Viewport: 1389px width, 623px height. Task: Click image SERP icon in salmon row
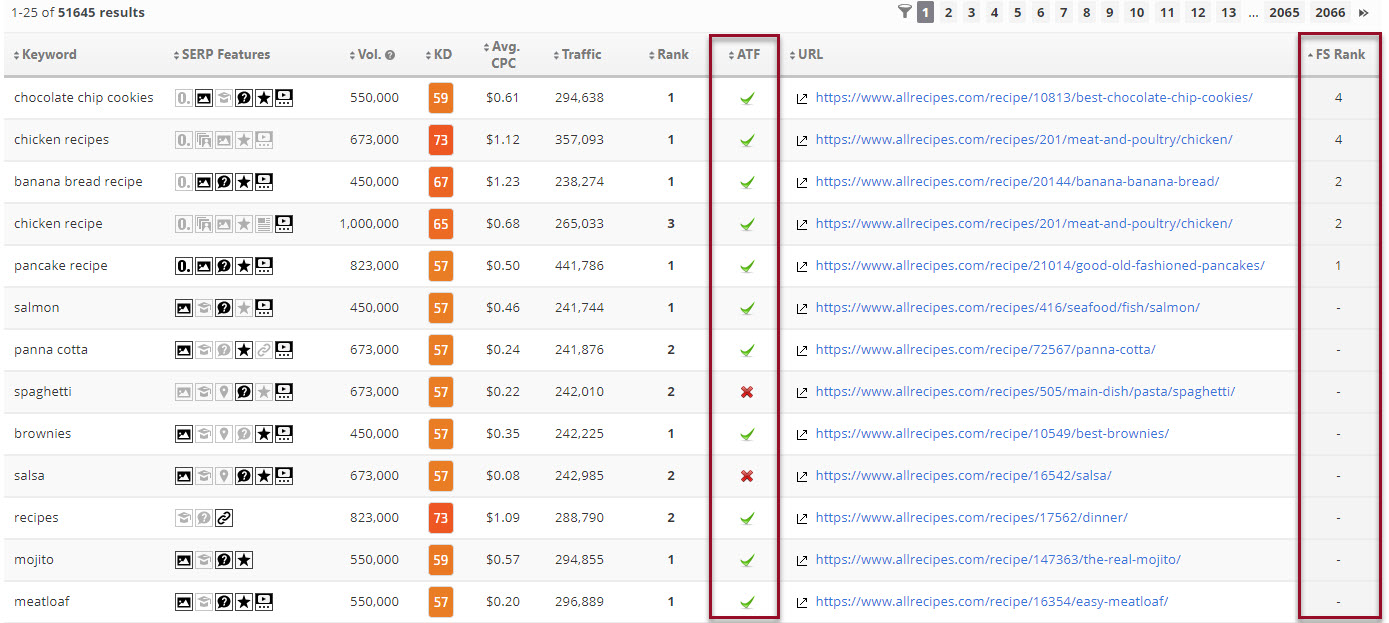184,308
